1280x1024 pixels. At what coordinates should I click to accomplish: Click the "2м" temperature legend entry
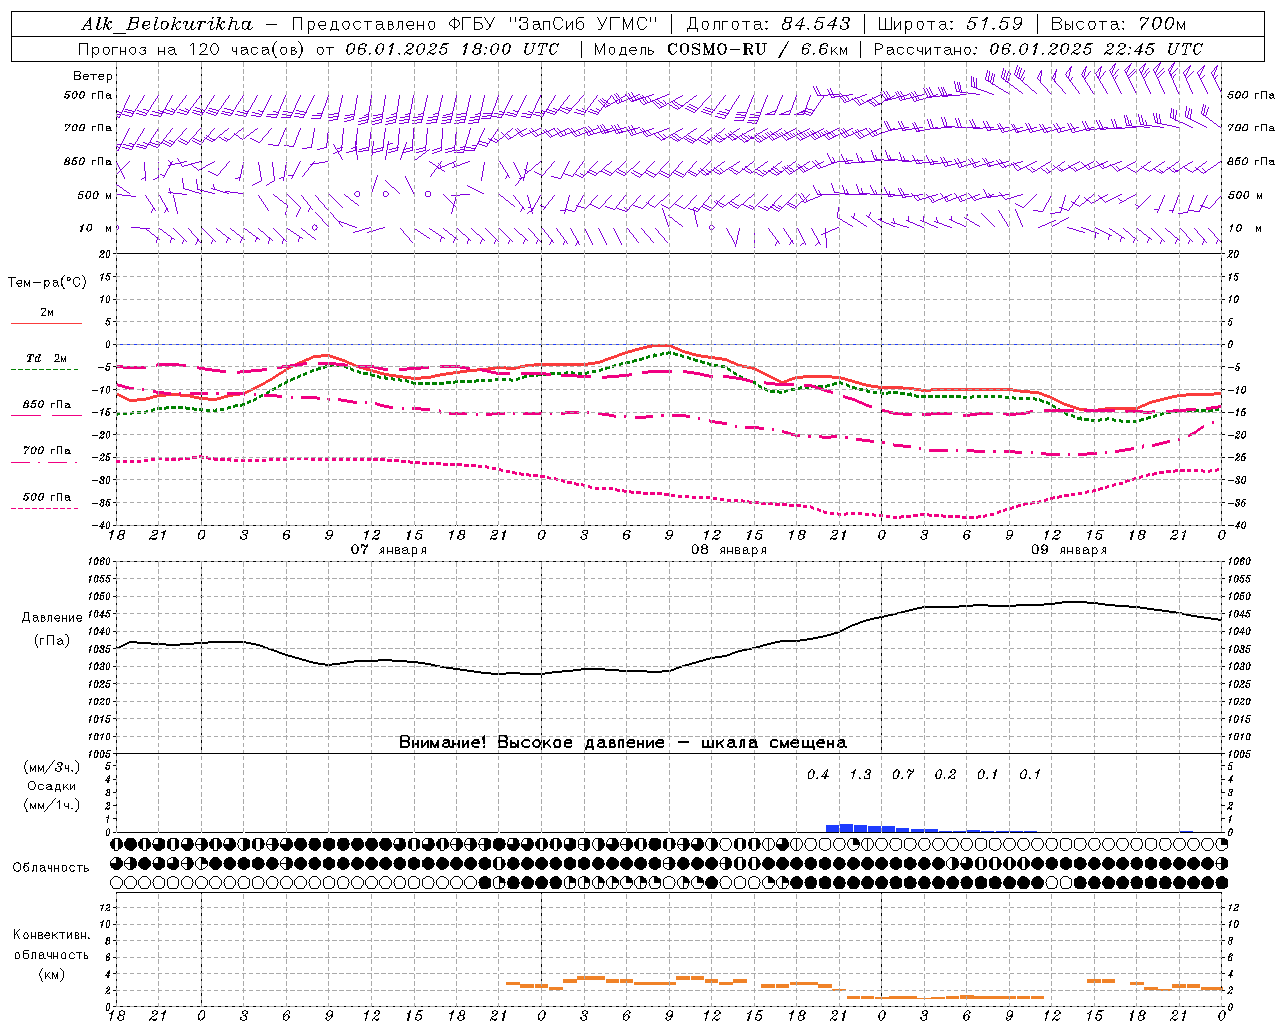[46, 312]
